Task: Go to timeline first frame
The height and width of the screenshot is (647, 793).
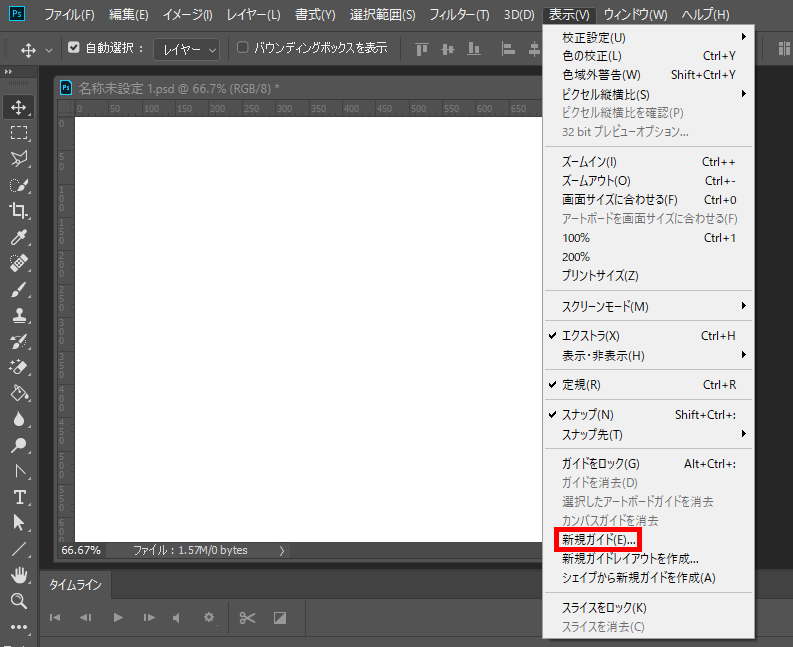Action: tap(55, 618)
